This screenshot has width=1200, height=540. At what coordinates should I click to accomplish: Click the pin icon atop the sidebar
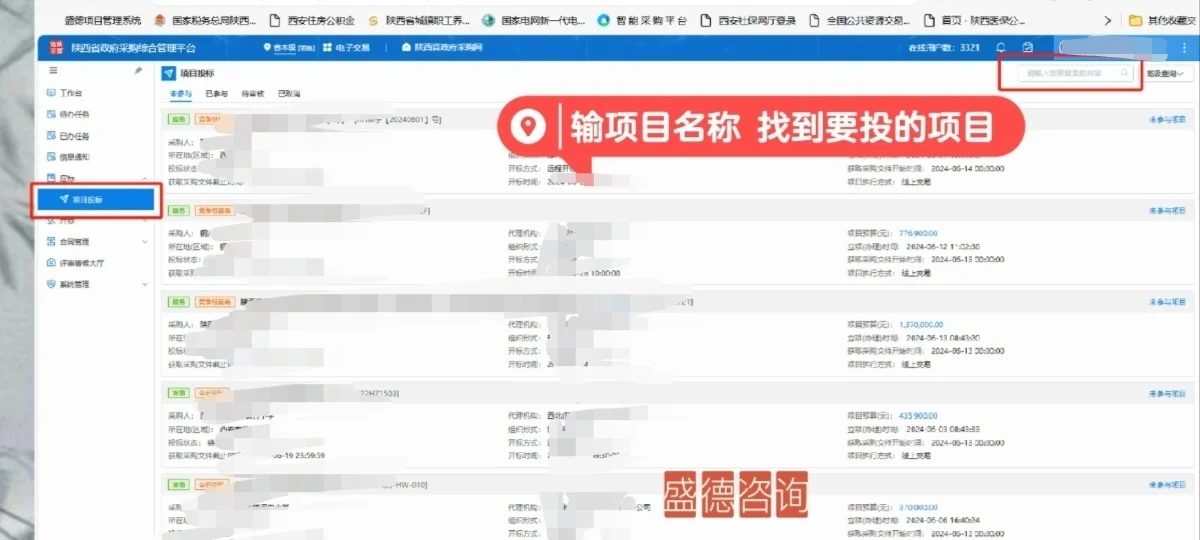pos(138,71)
